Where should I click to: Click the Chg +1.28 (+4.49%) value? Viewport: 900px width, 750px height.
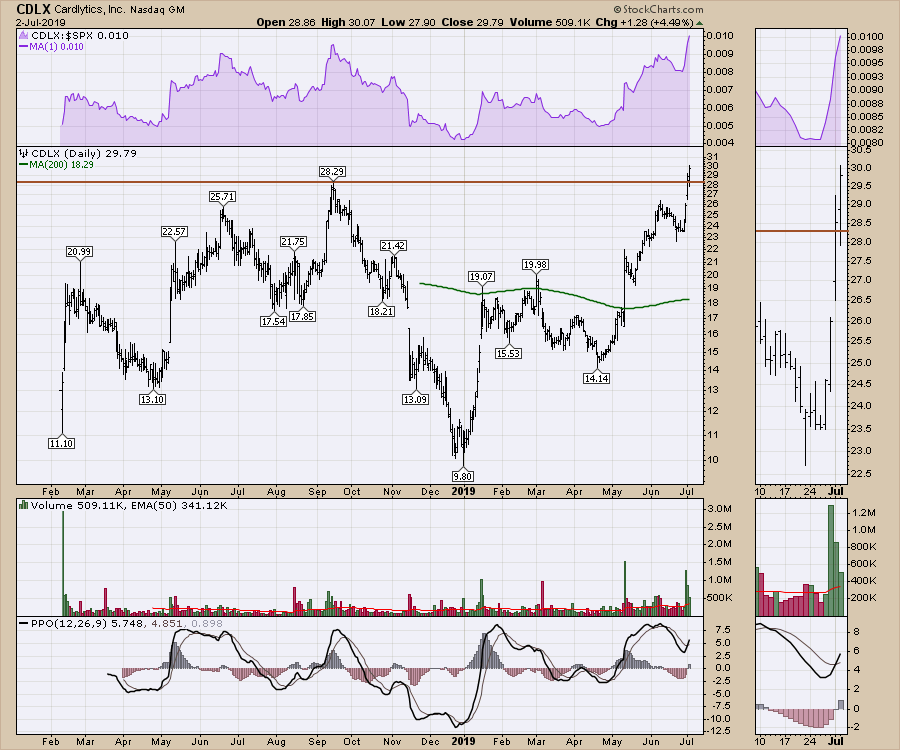pyautogui.click(x=645, y=22)
